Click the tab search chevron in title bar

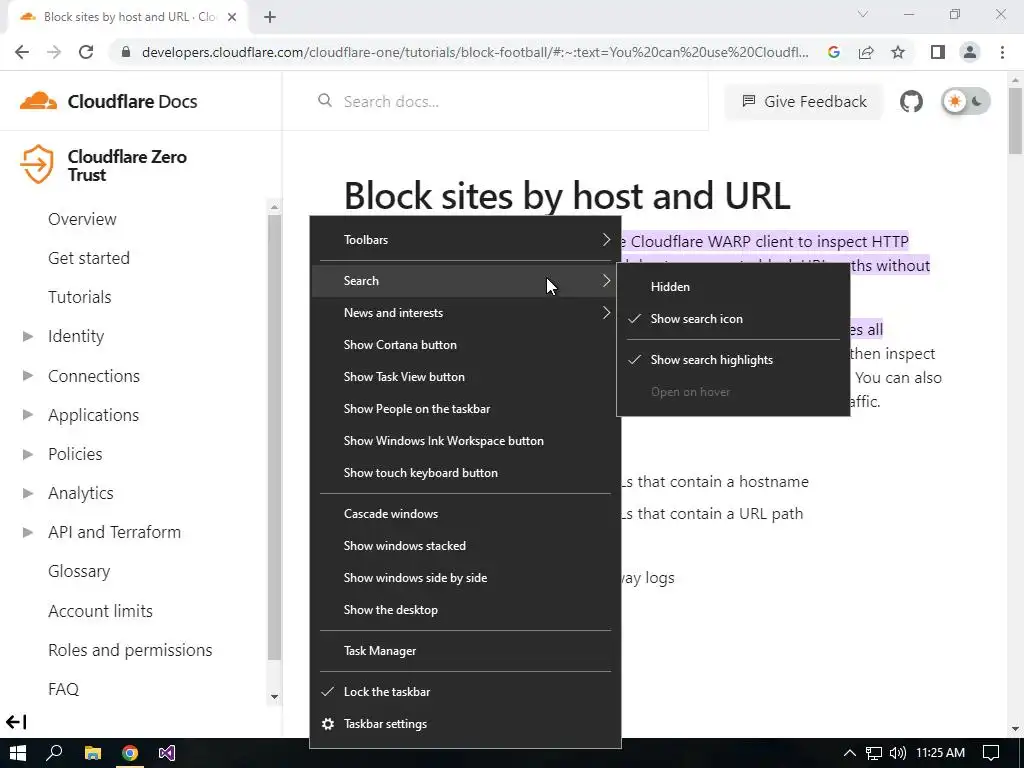pos(863,14)
